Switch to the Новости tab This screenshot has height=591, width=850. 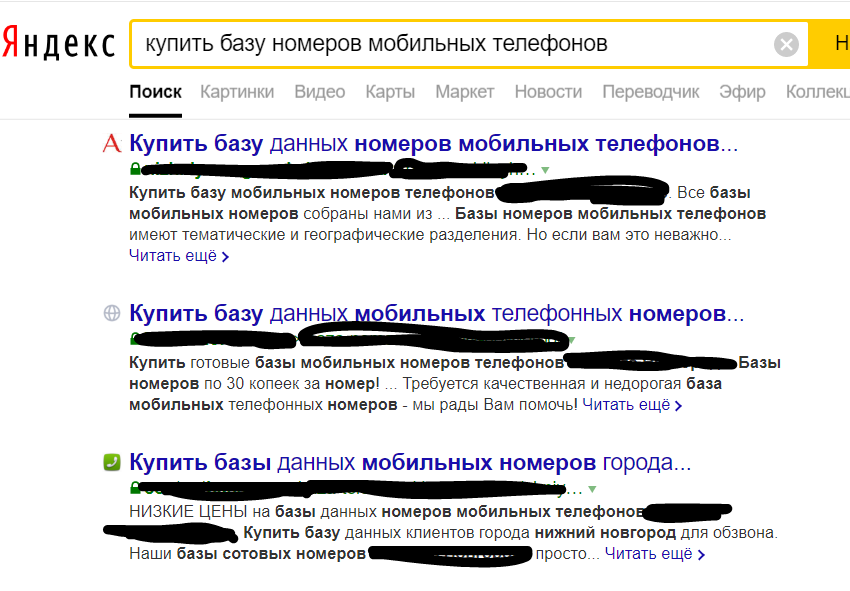[x=548, y=90]
